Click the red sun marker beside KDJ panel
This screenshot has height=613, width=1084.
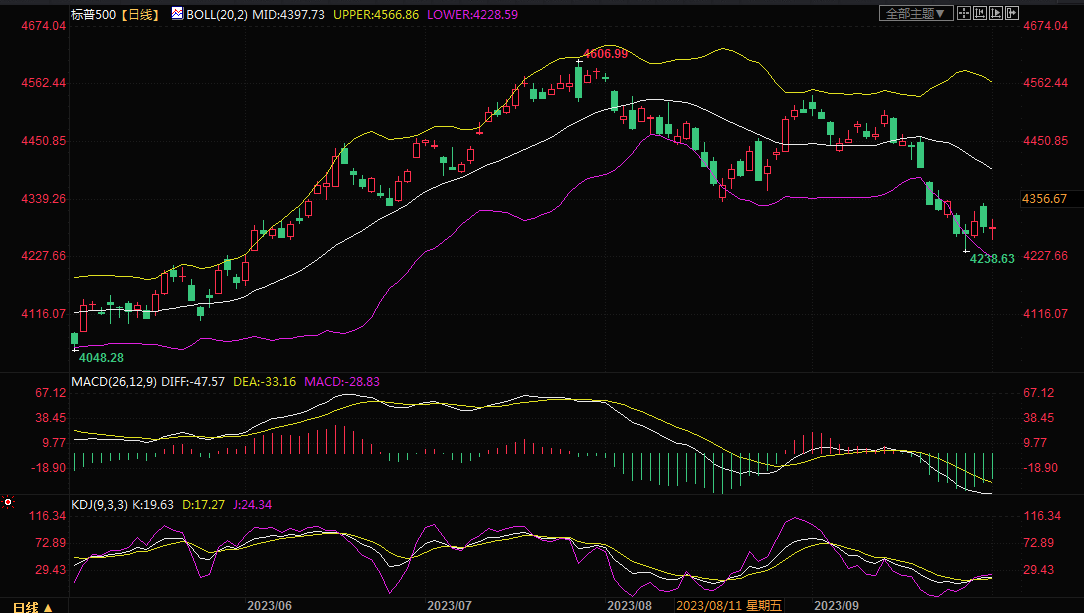[x=8, y=501]
